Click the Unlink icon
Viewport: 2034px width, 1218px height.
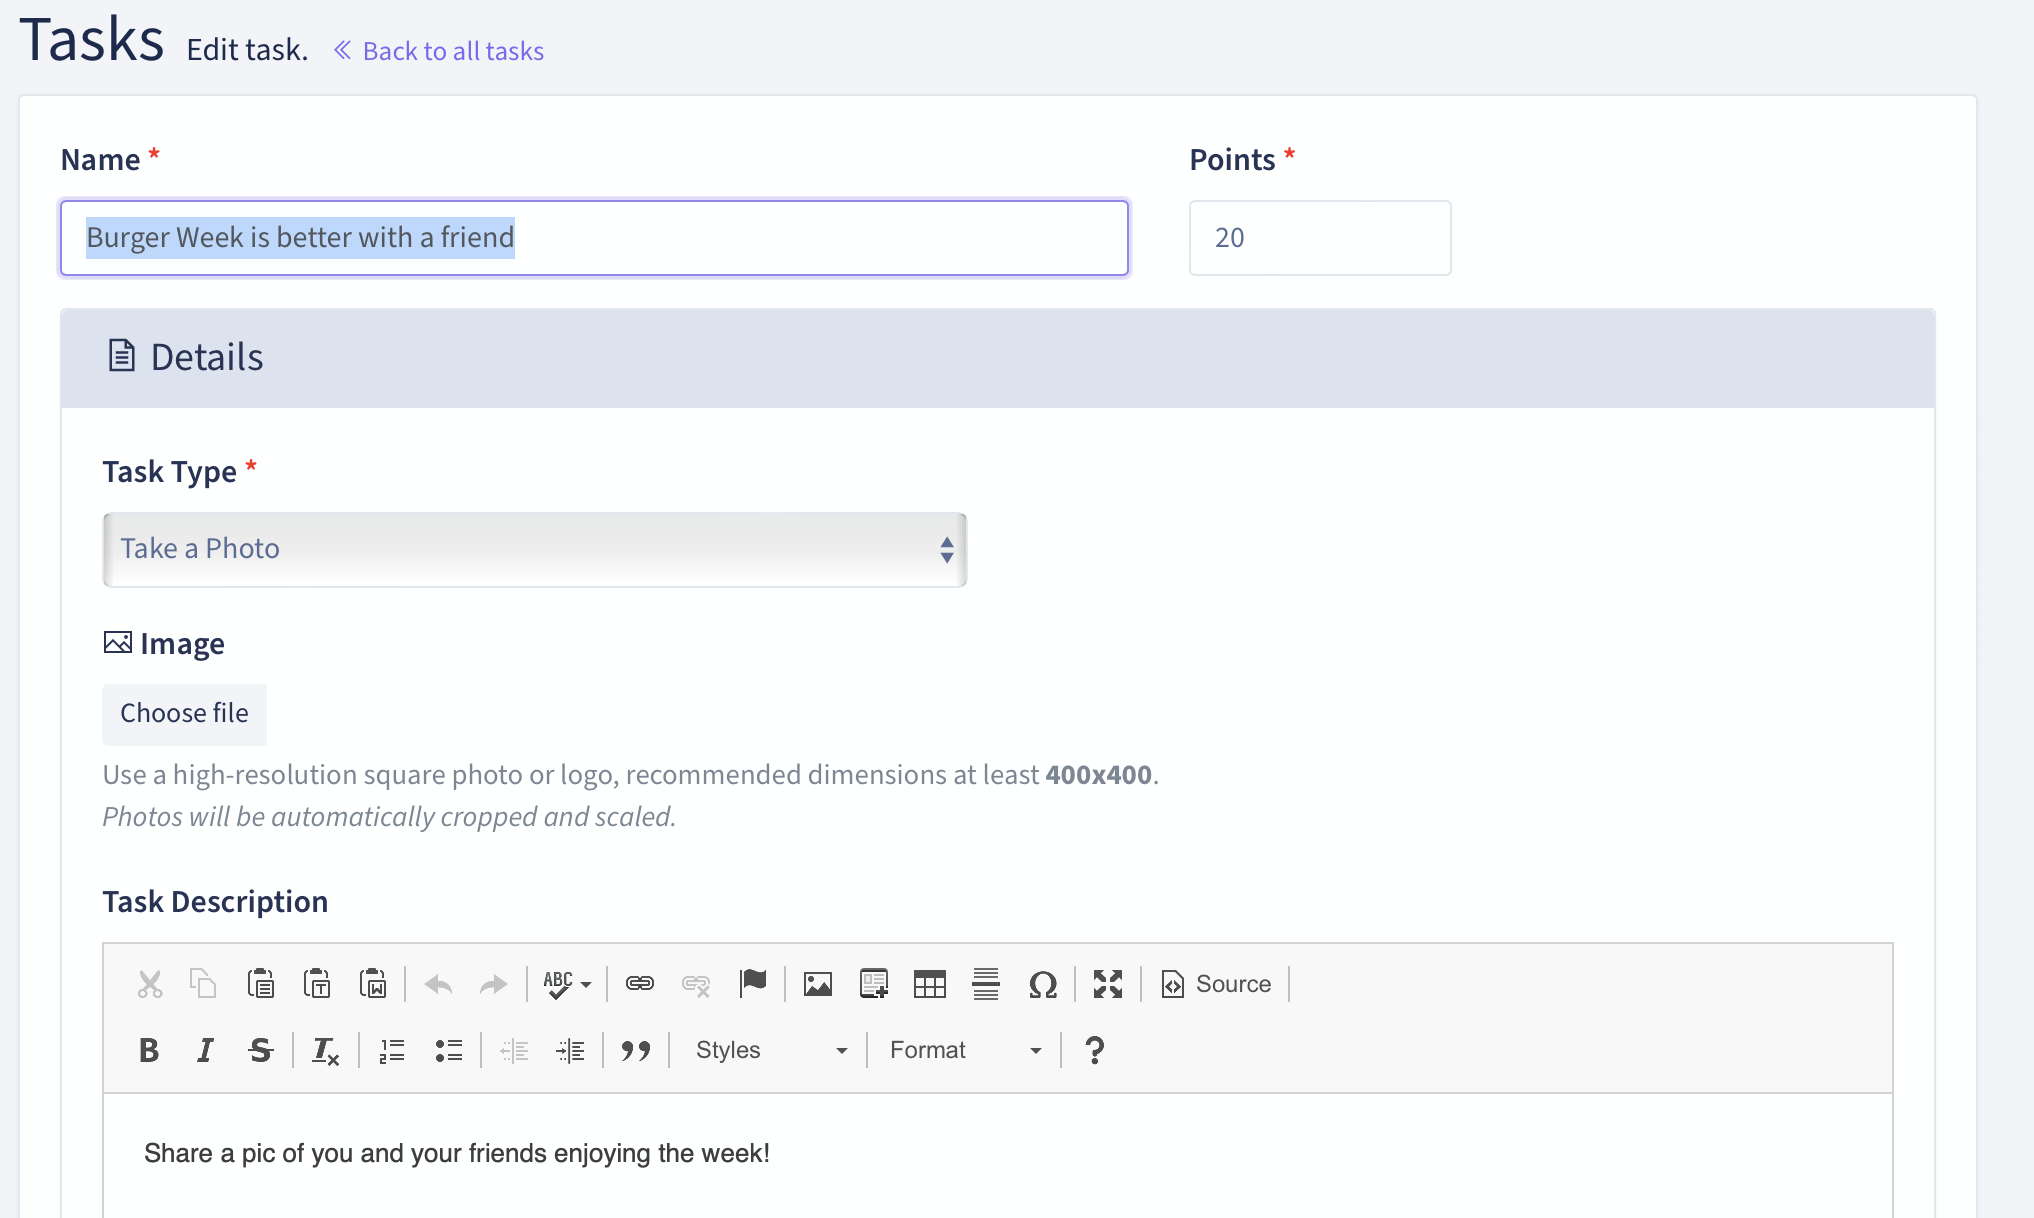[696, 984]
